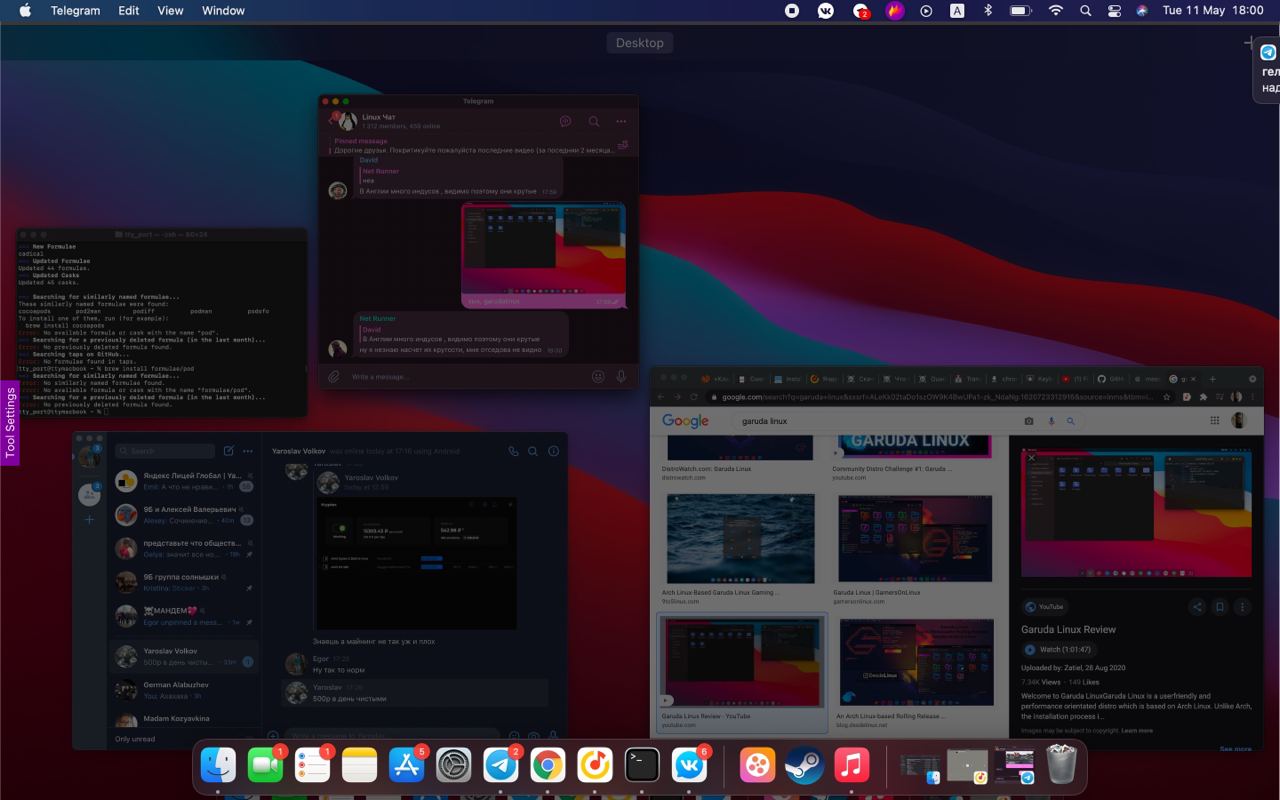The image size is (1280, 800).
Task: Open the Notes app in the Dock
Action: (359, 766)
